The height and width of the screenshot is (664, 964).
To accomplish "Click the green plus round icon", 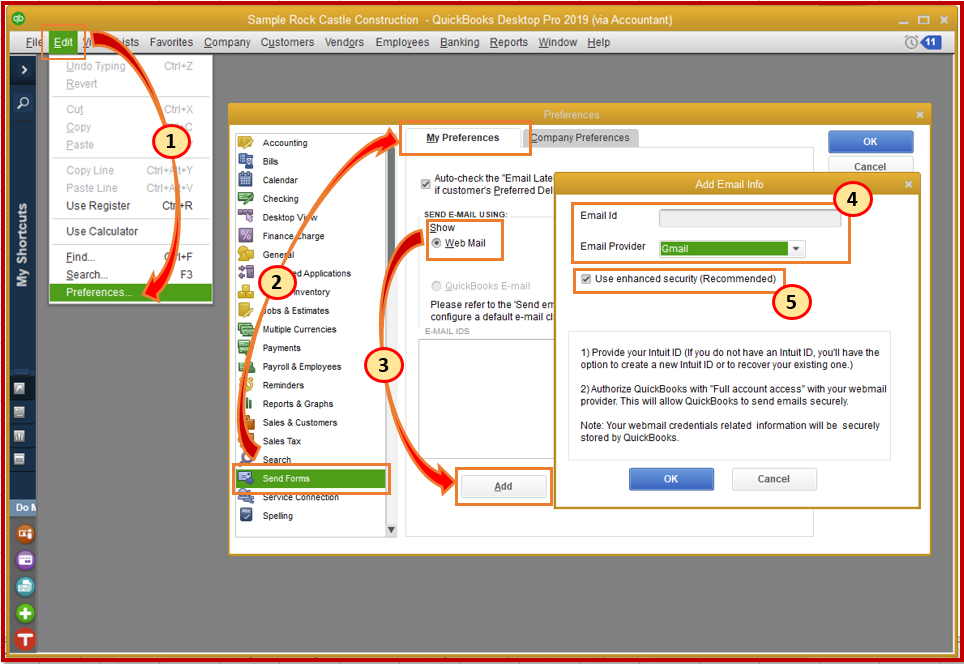I will (x=25, y=613).
